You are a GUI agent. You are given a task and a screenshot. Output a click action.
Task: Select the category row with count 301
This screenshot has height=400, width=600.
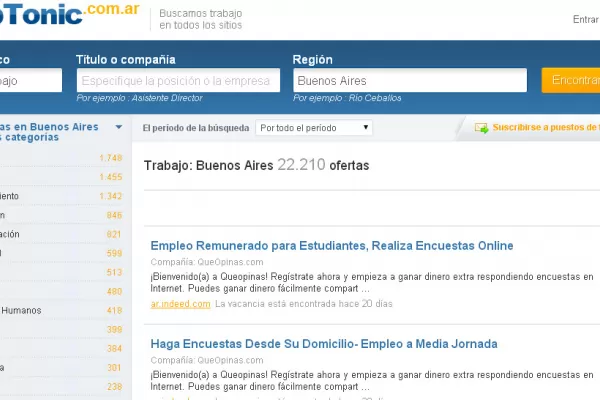pos(61,367)
